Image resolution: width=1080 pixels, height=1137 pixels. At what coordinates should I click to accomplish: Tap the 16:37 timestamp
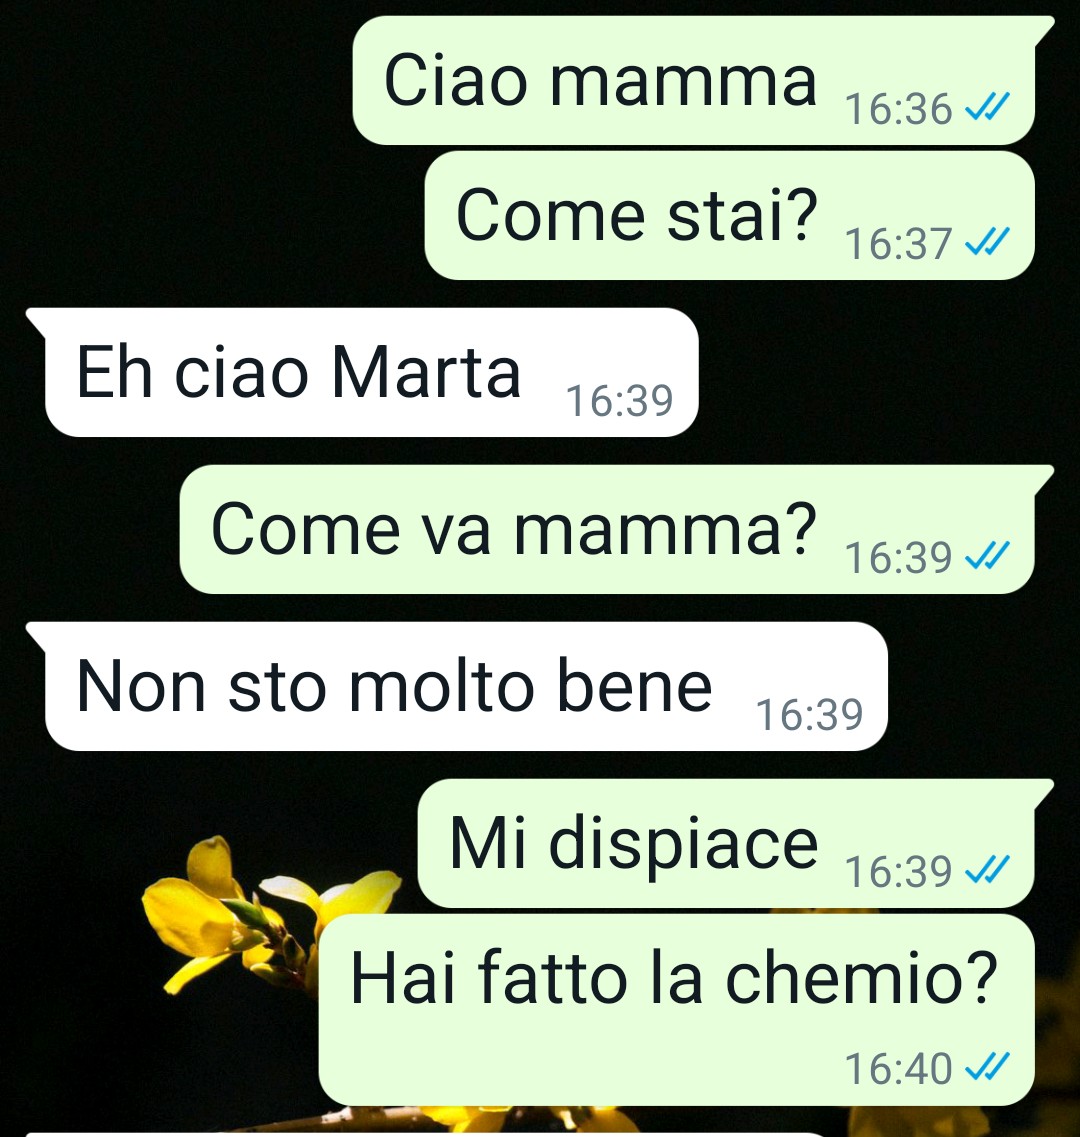[899, 244]
